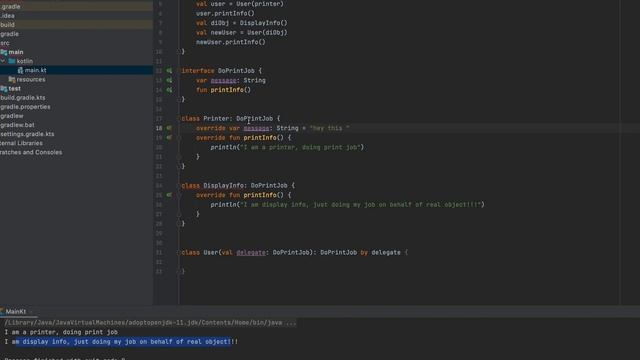Click the gutter icon beside 'var message: String'
Image resolution: width=640 pixels, height=360 pixels.
point(169,80)
